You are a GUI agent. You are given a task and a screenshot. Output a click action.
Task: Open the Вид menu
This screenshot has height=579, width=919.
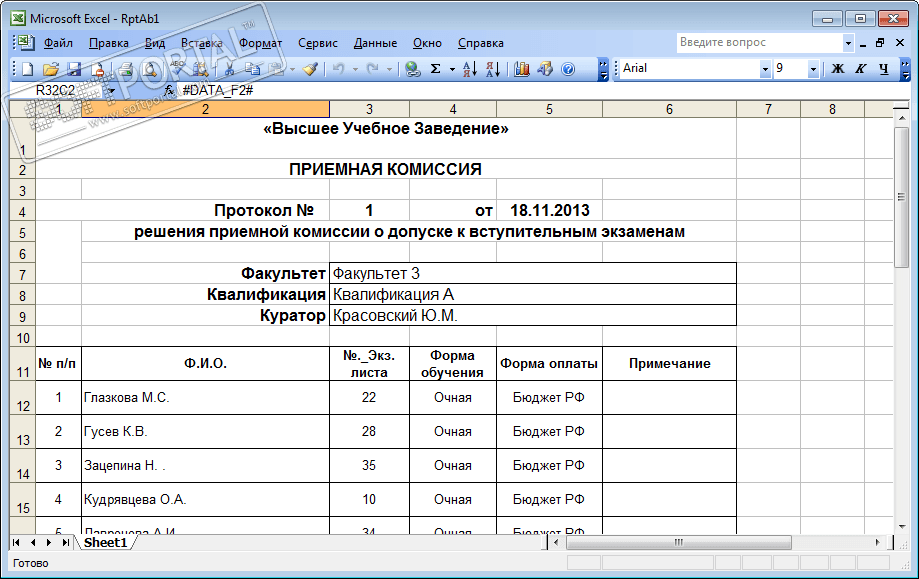(155, 43)
